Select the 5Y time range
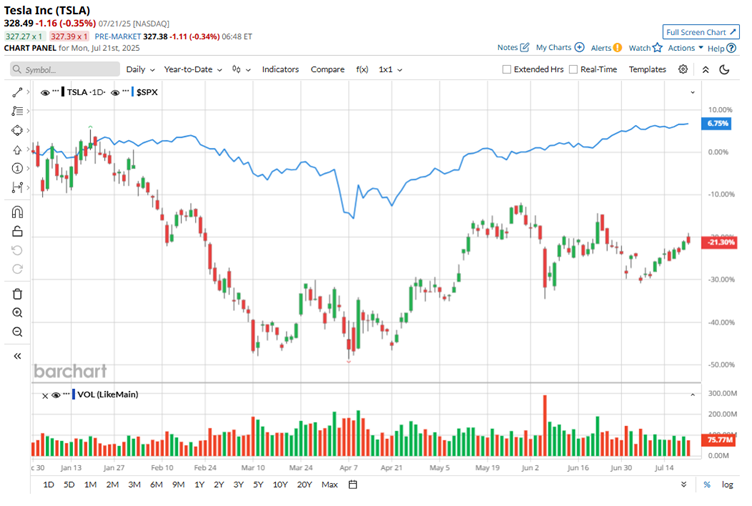 258,484
